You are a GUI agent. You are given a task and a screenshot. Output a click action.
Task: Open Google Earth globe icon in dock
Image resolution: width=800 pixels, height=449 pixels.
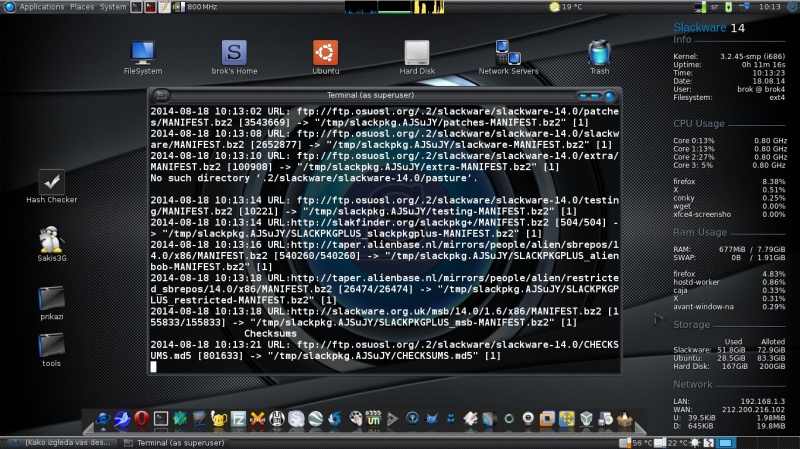point(315,419)
